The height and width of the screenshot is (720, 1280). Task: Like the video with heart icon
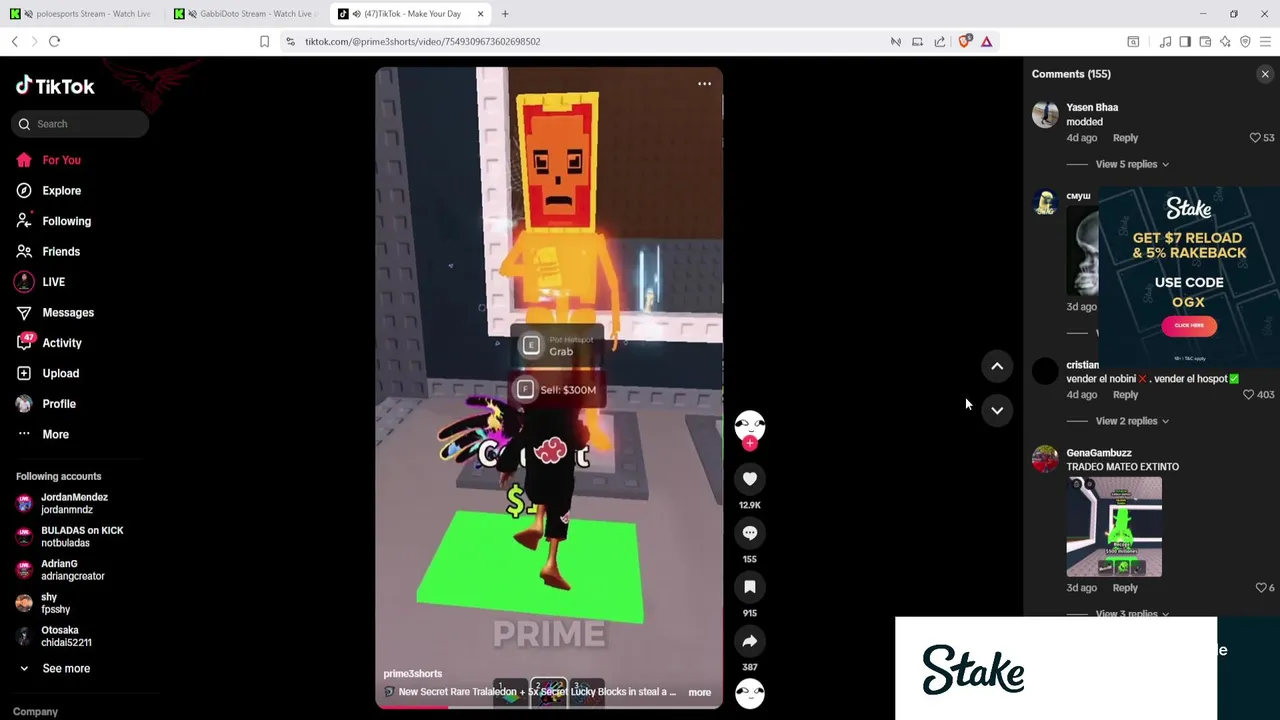click(750, 479)
